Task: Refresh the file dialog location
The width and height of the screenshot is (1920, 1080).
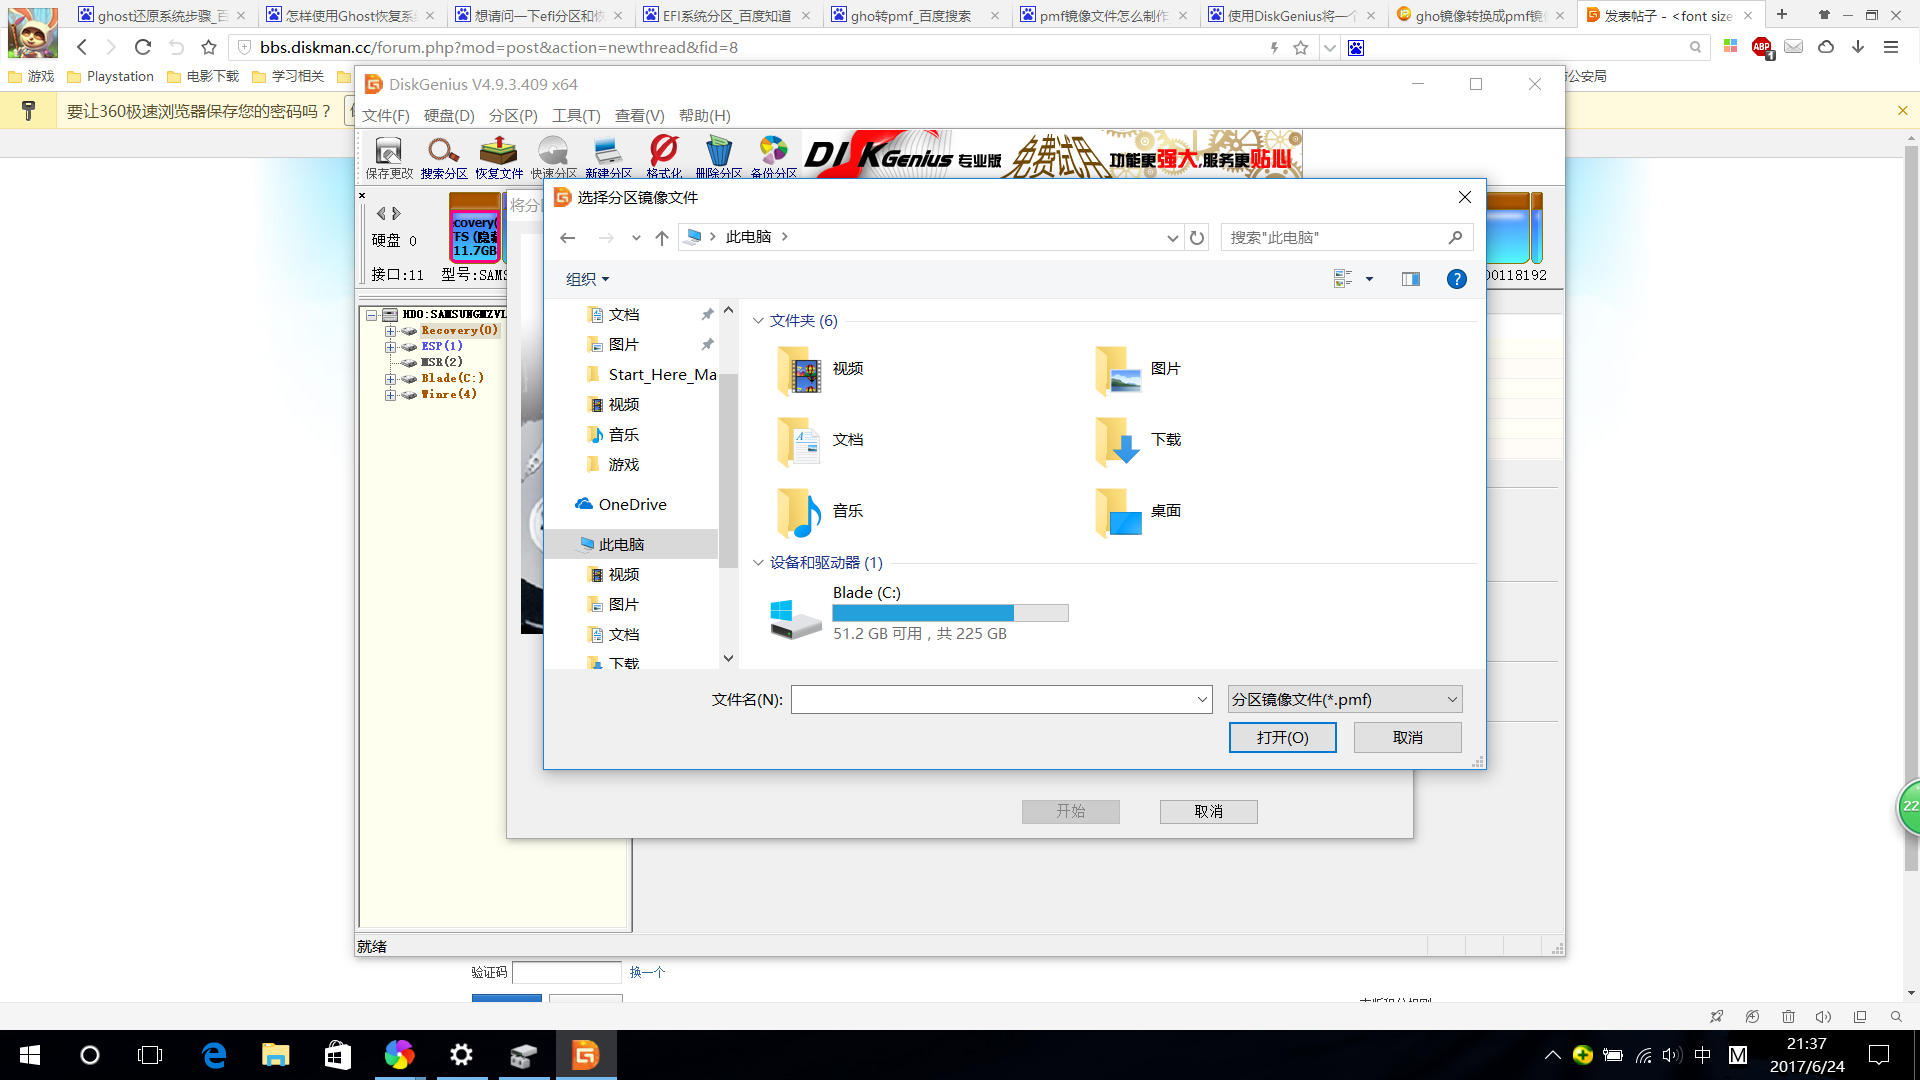Action: coord(1197,237)
